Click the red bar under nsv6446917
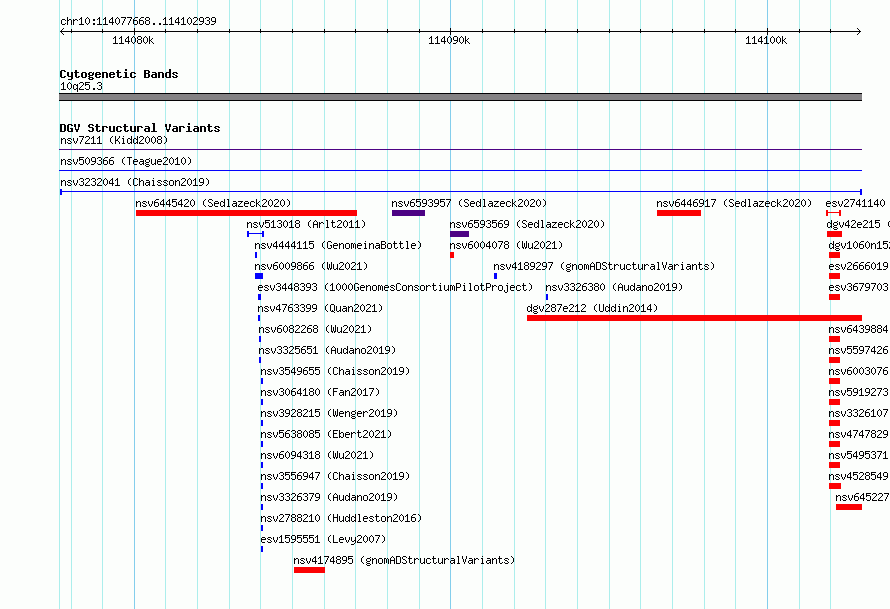 pyautogui.click(x=679, y=213)
